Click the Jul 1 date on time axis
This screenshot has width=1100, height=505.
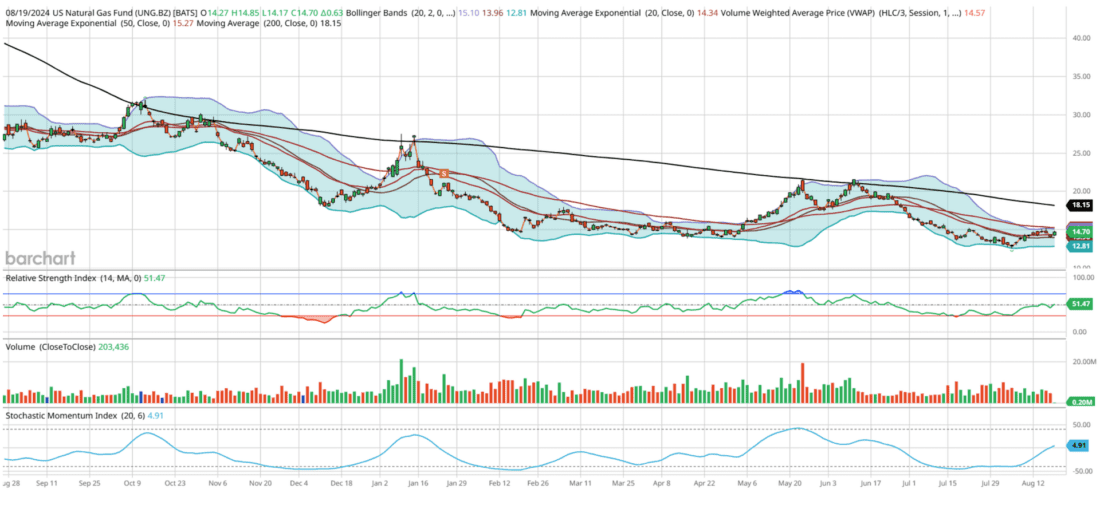point(908,483)
